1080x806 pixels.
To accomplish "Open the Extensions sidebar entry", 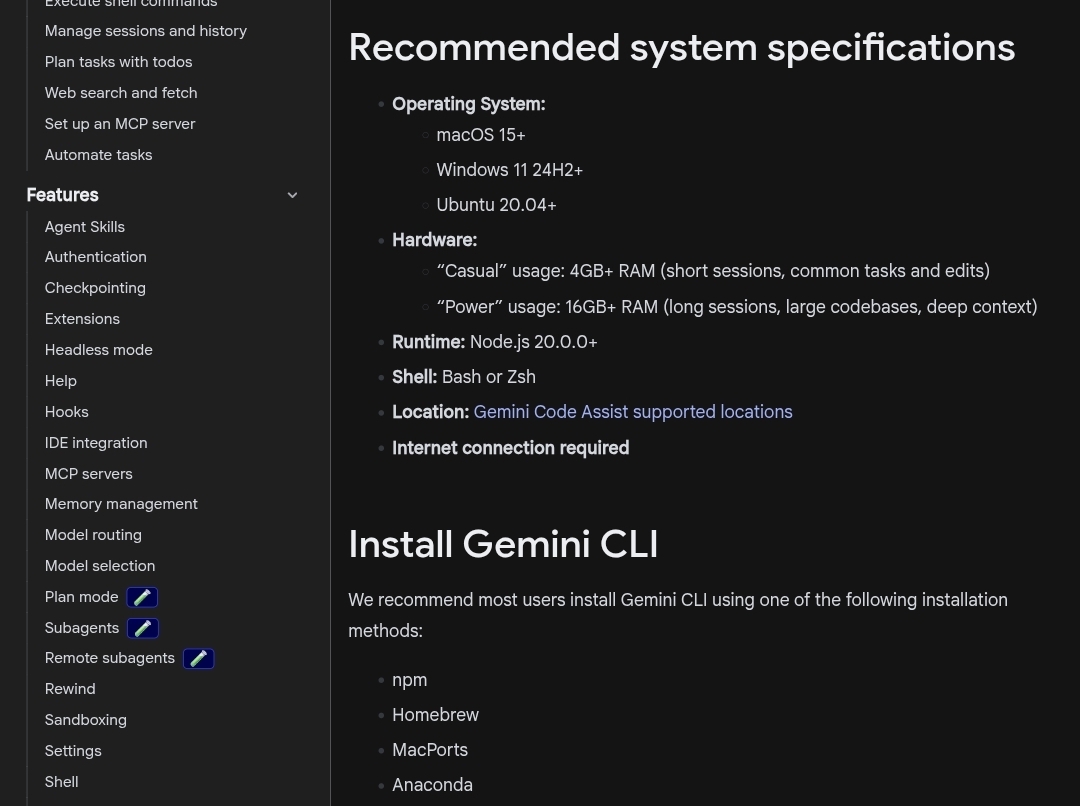I will pyautogui.click(x=82, y=319).
